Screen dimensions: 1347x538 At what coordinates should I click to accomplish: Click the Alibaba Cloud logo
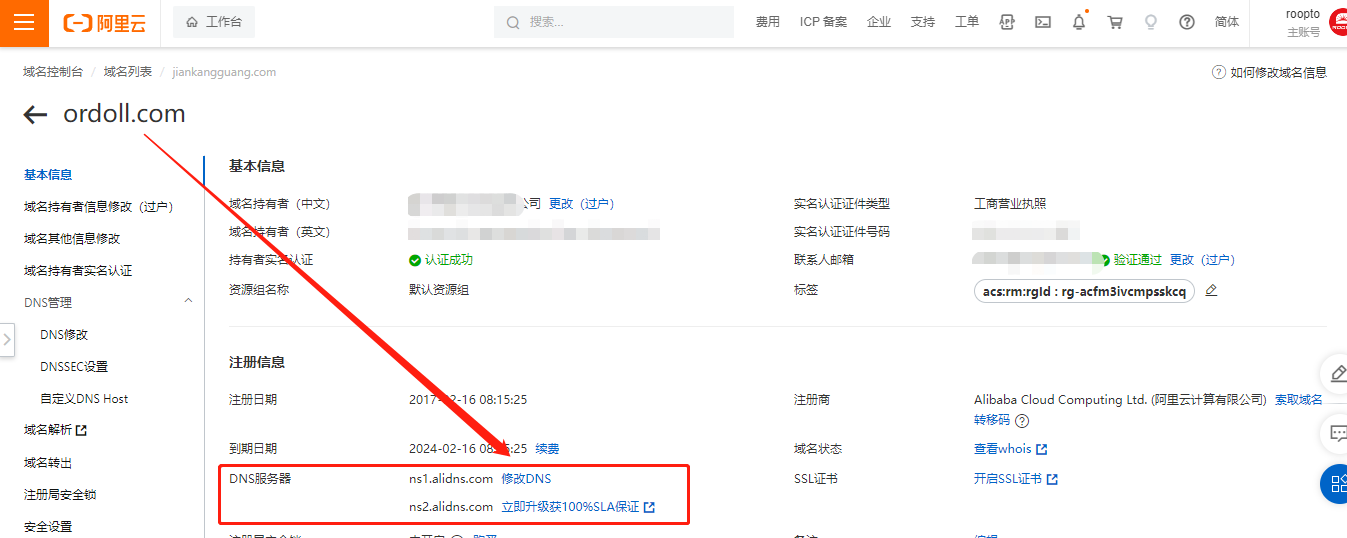click(x=105, y=22)
